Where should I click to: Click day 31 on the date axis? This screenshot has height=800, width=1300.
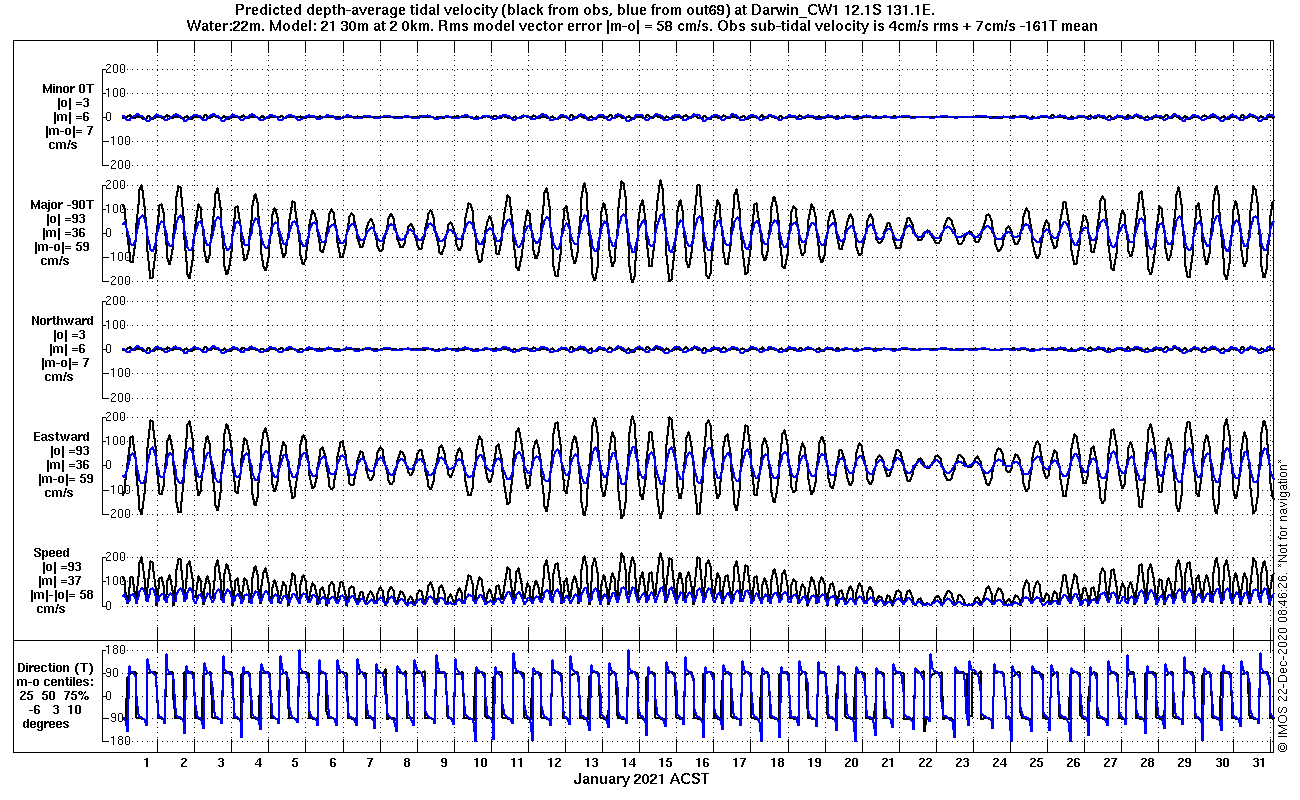pyautogui.click(x=1259, y=762)
